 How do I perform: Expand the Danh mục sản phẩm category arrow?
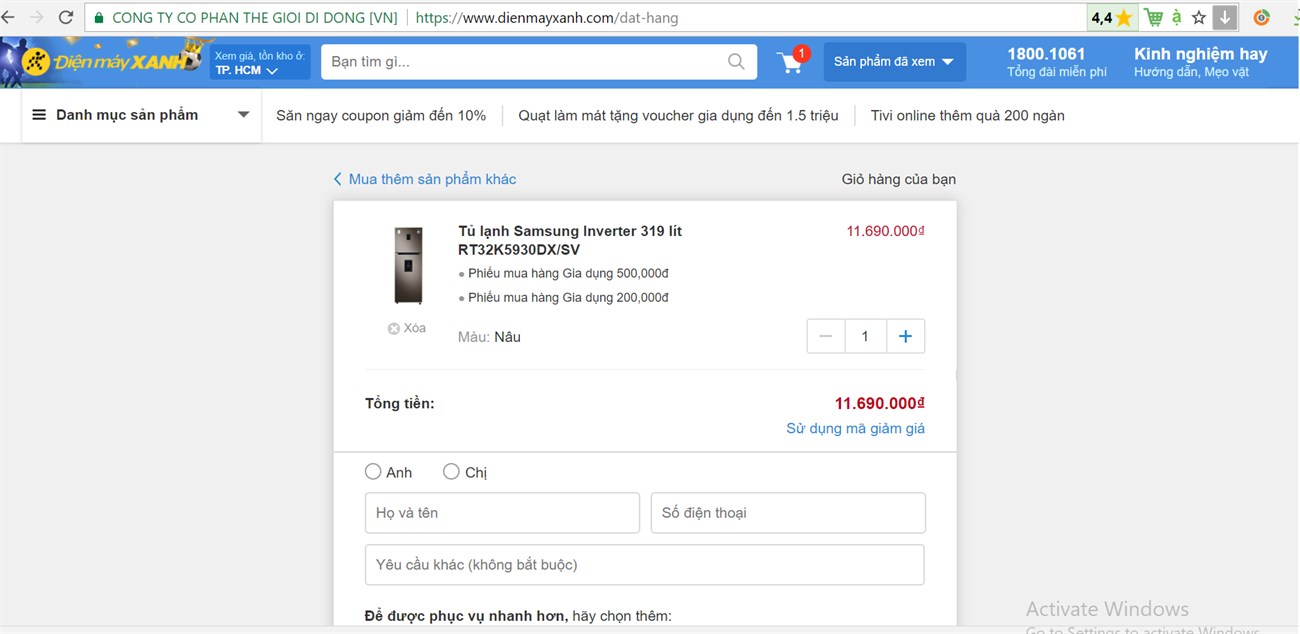[243, 115]
